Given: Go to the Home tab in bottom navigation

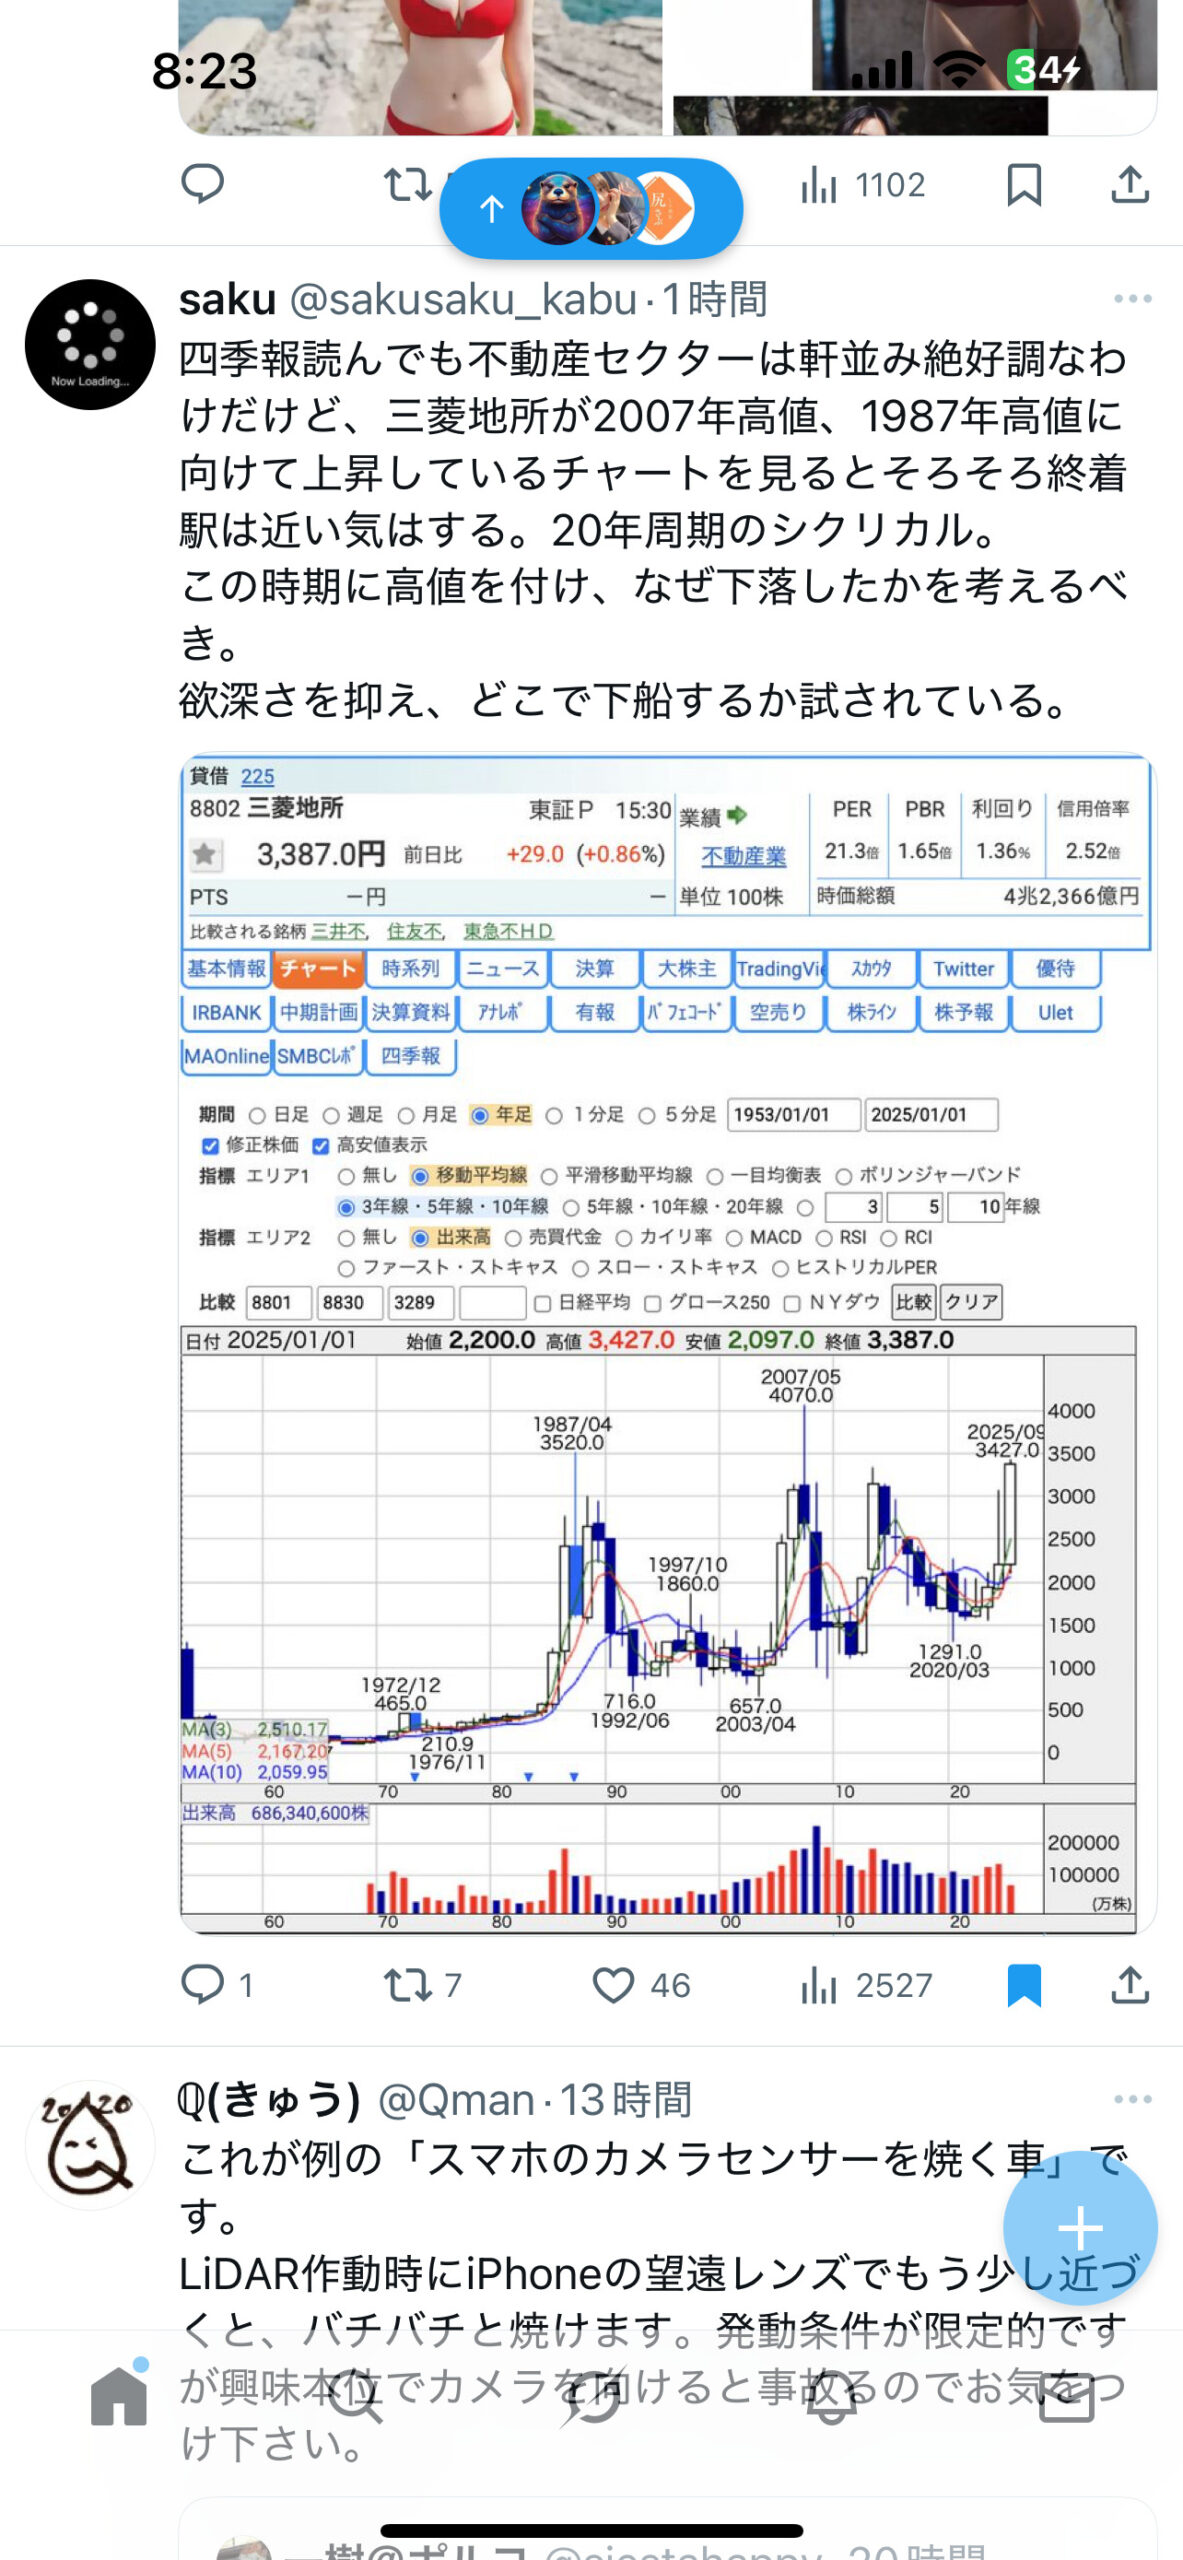Looking at the screenshot, I should [x=119, y=2396].
